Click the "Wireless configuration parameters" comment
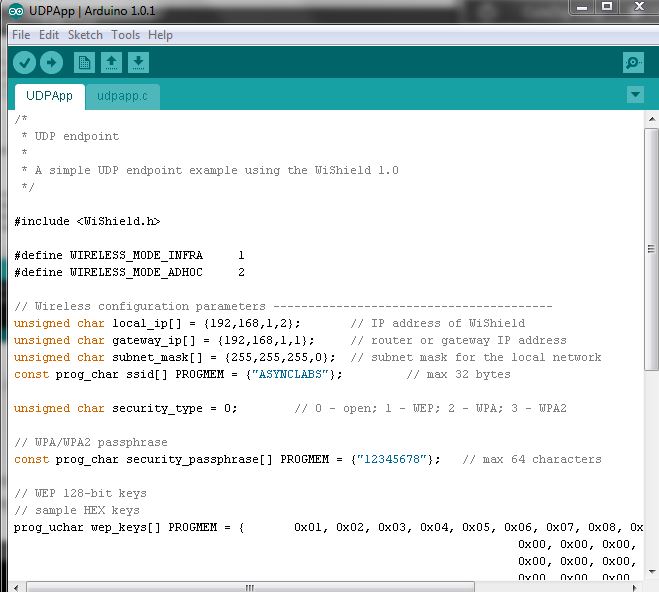The width and height of the screenshot is (659, 592). [283, 306]
